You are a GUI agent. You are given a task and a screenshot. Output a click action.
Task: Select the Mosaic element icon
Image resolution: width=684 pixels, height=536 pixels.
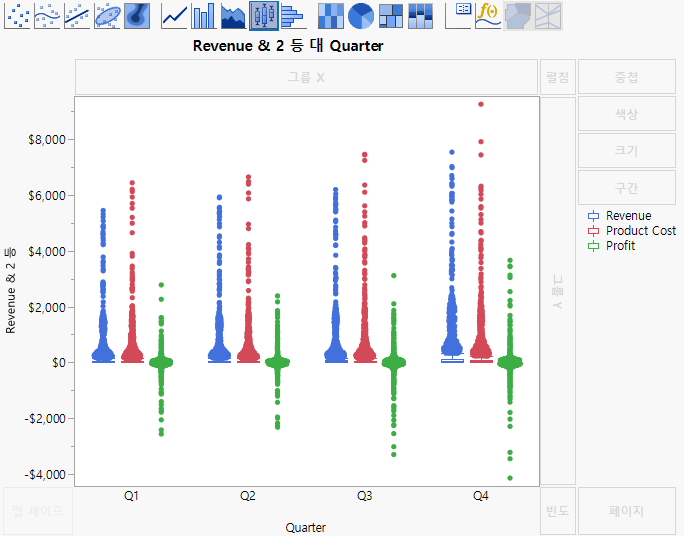coord(421,16)
